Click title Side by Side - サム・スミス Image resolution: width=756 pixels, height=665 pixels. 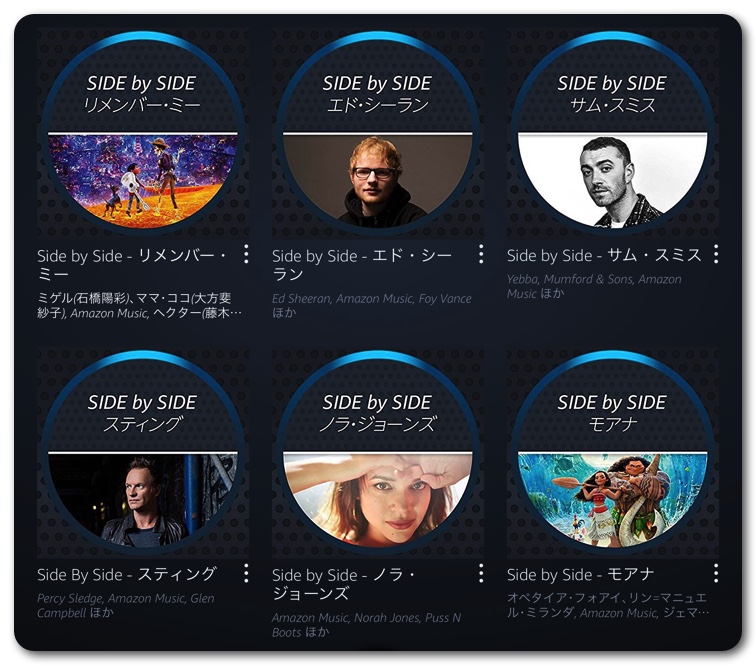click(604, 255)
